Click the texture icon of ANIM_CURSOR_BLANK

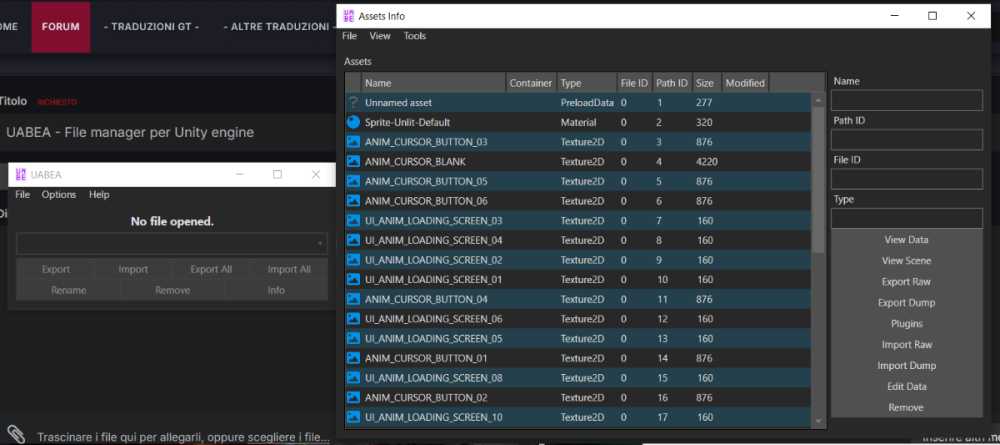[353, 161]
